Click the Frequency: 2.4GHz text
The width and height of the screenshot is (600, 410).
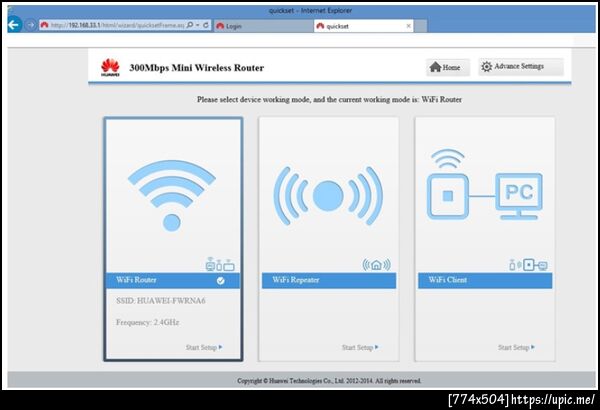[x=147, y=322]
